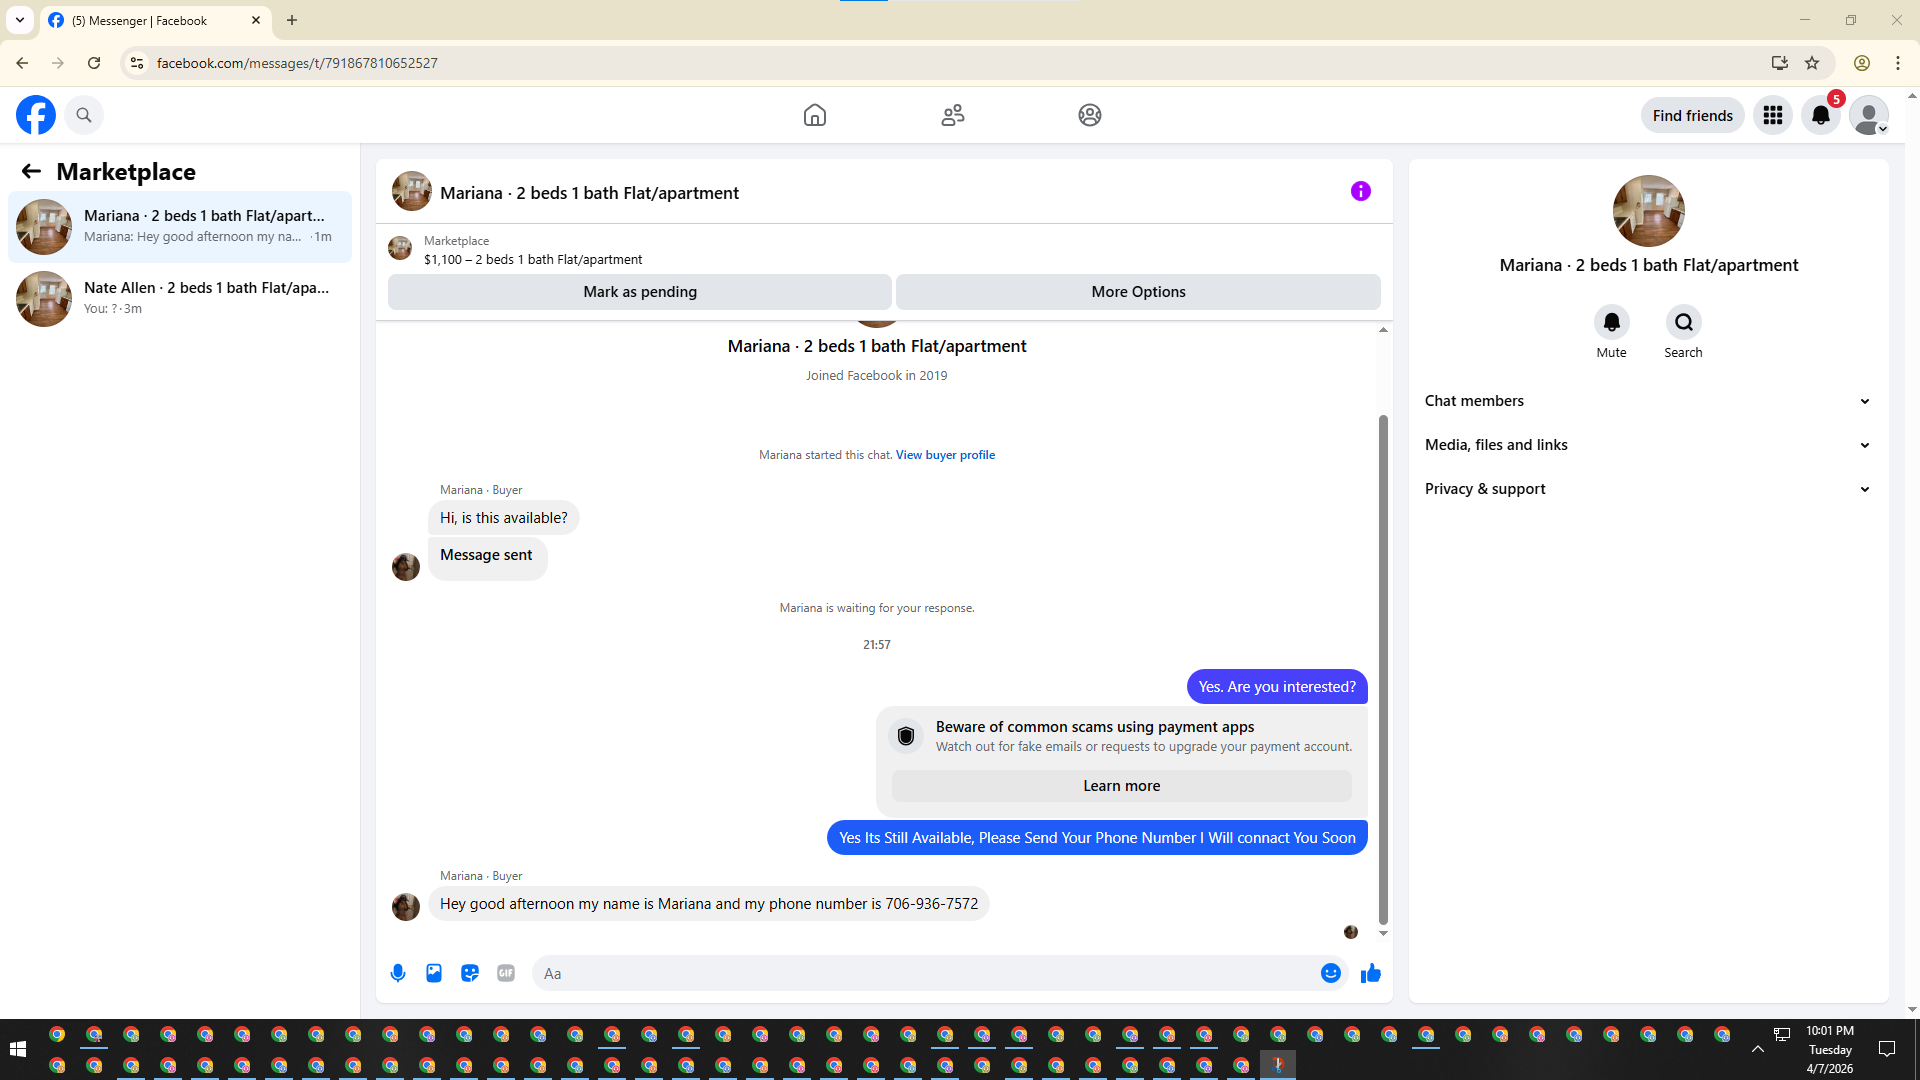Open Windows Start menu

coord(17,1049)
